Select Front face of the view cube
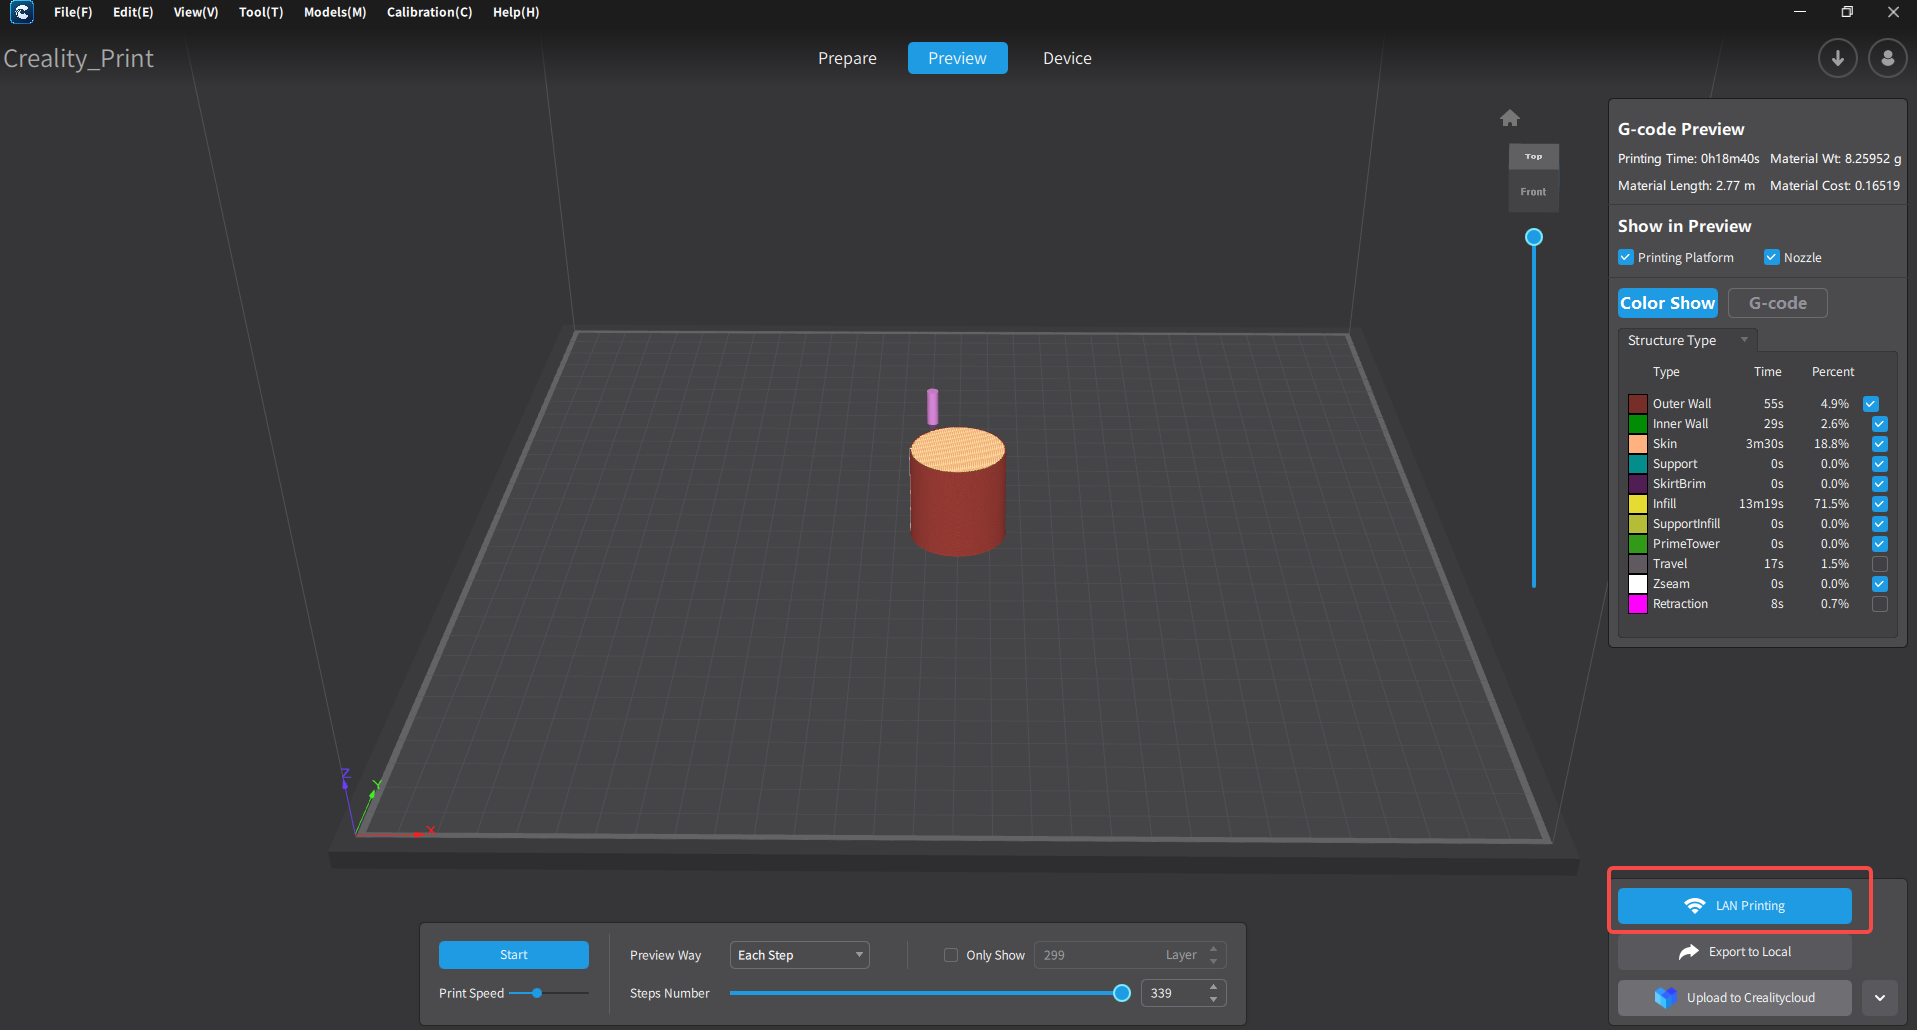The image size is (1917, 1030). pos(1533,192)
